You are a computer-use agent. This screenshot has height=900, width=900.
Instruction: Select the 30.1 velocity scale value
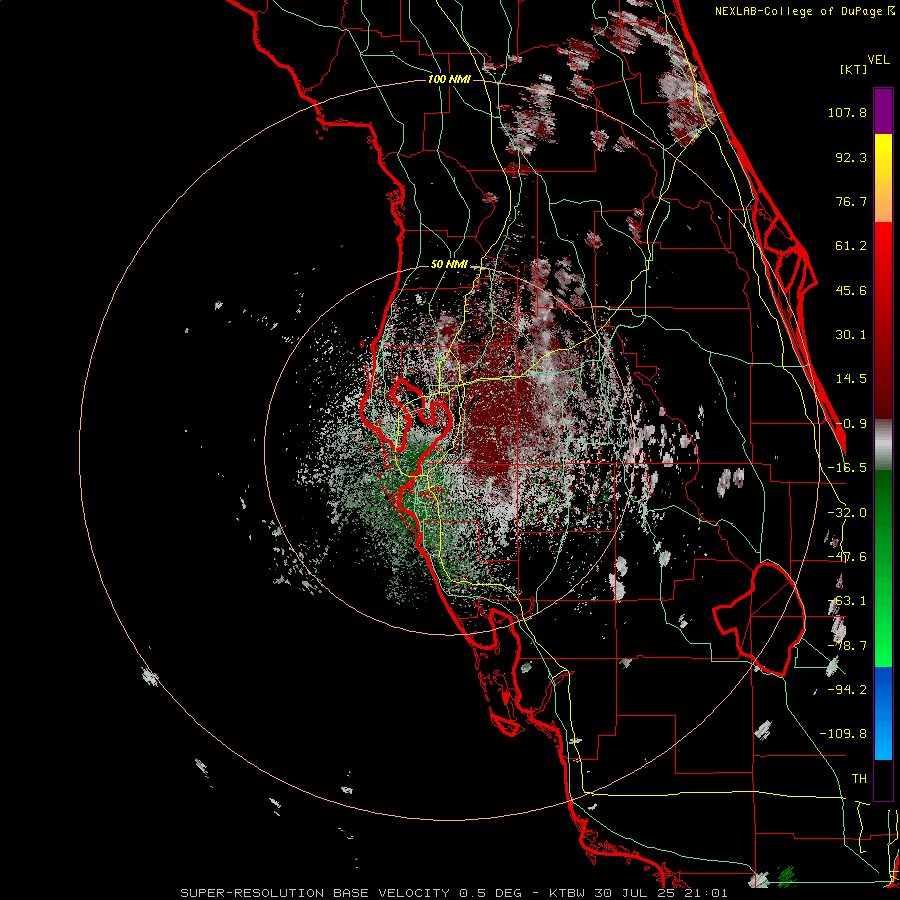[x=851, y=335]
